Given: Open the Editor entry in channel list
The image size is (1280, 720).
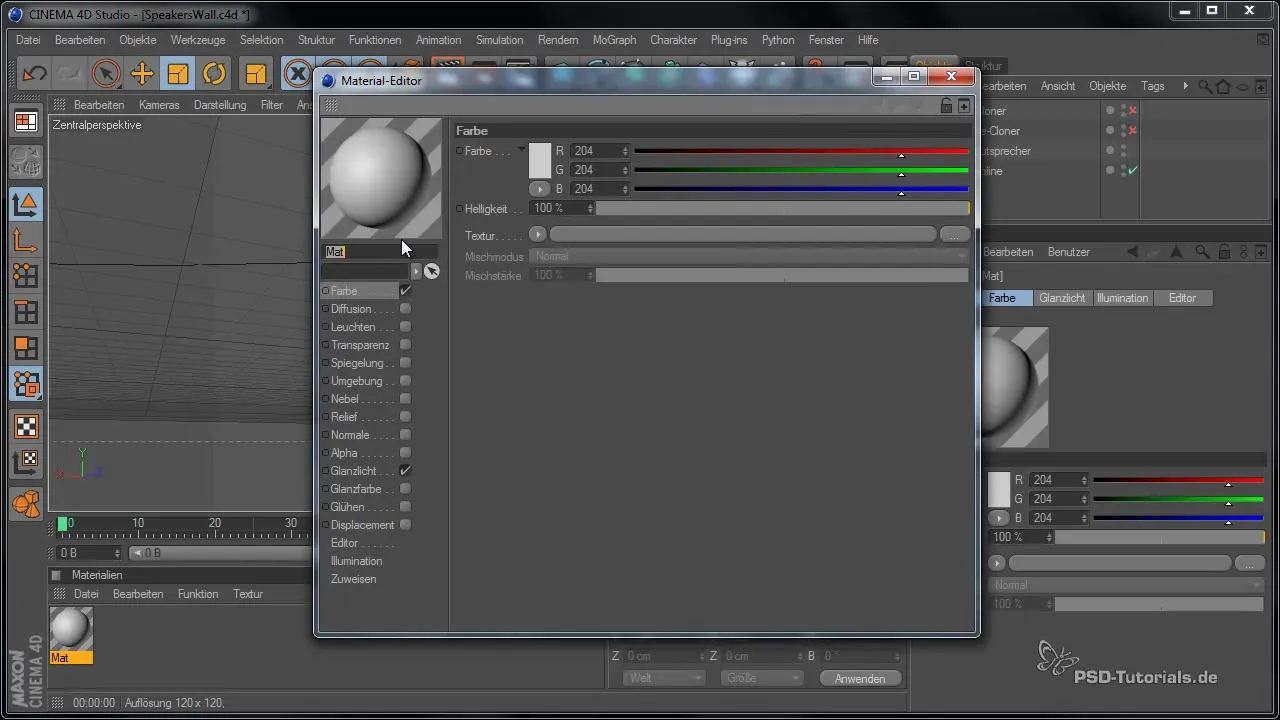Looking at the screenshot, I should tap(345, 543).
